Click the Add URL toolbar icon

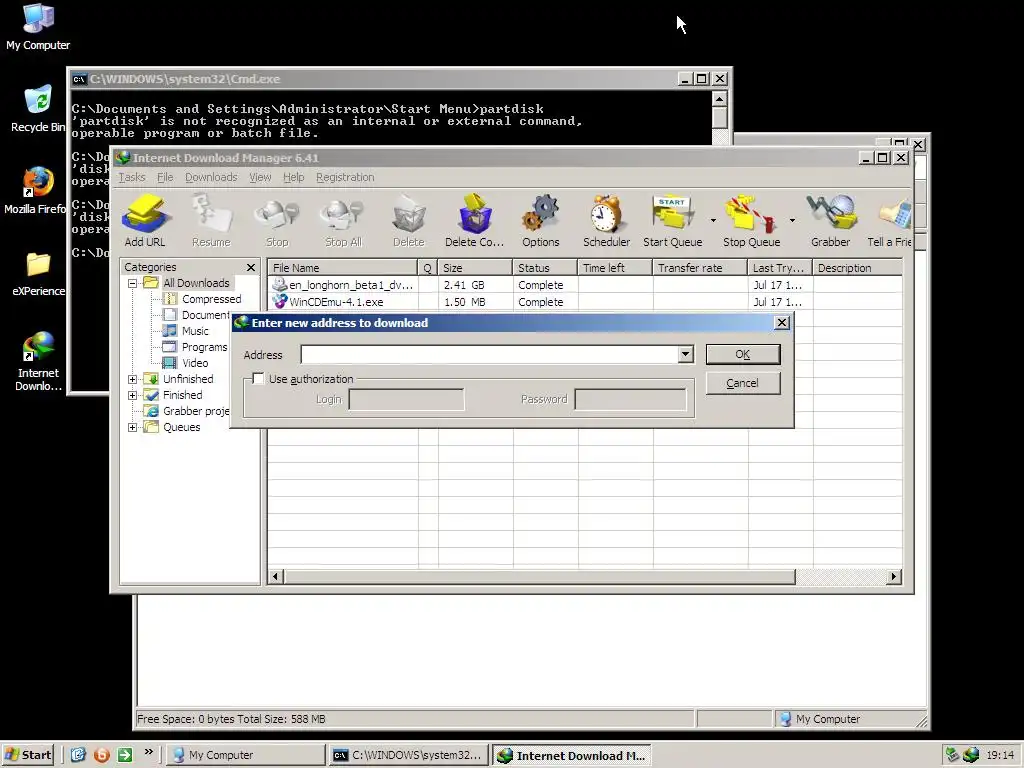[x=145, y=220]
